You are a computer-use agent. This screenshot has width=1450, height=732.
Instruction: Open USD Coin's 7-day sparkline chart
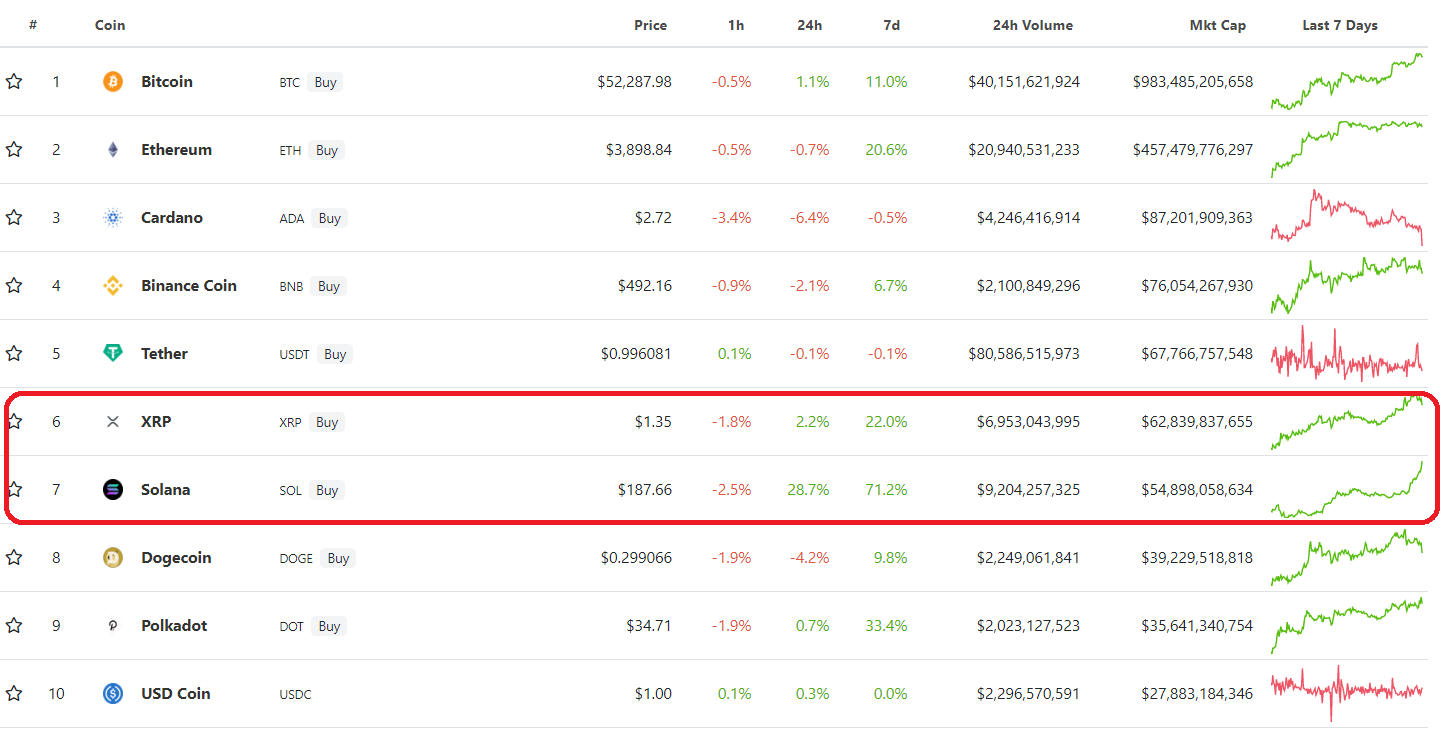[1347, 693]
